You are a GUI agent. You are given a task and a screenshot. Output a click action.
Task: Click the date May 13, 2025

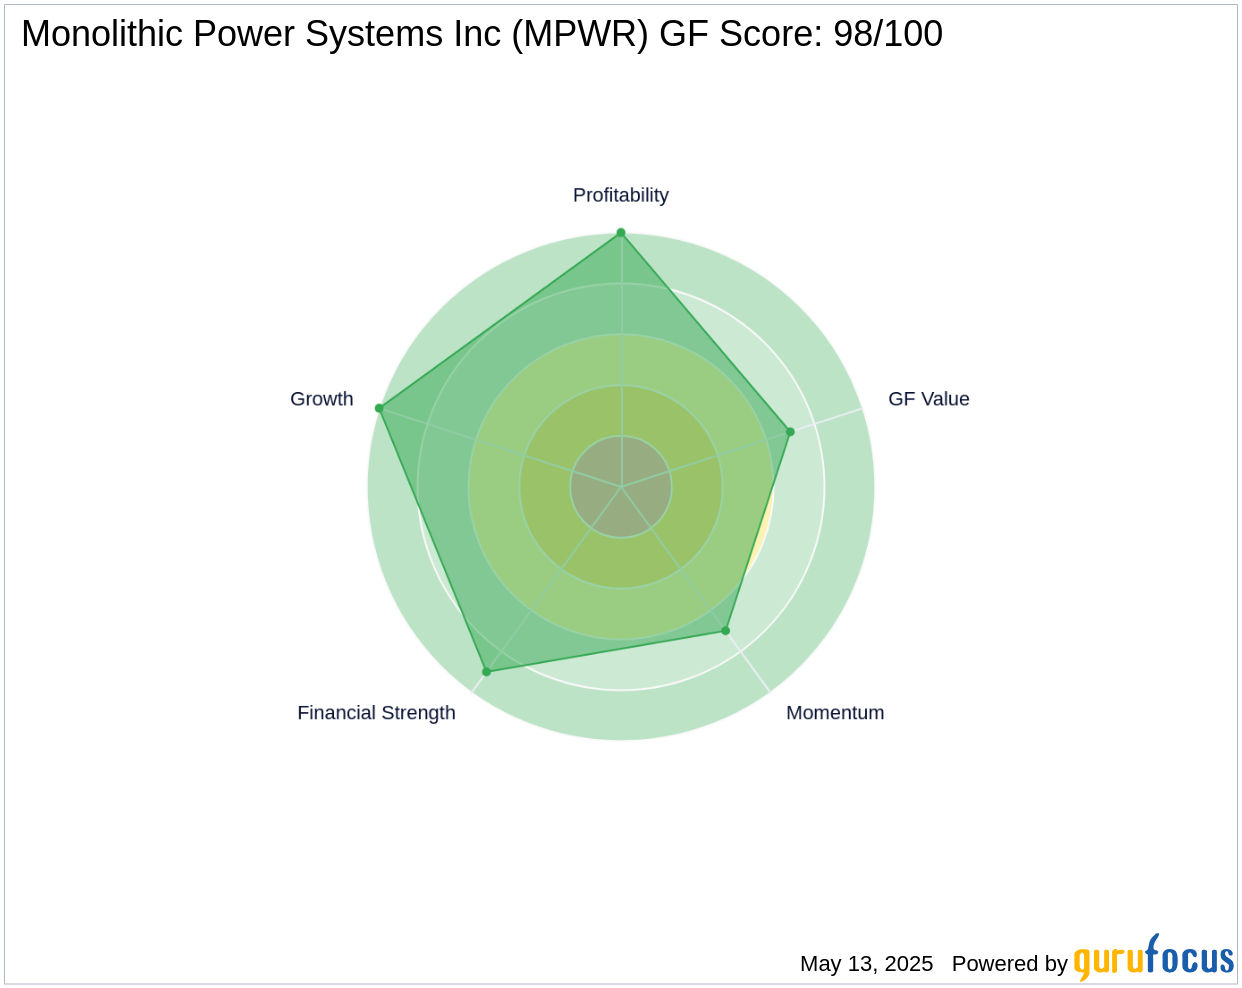pos(866,964)
